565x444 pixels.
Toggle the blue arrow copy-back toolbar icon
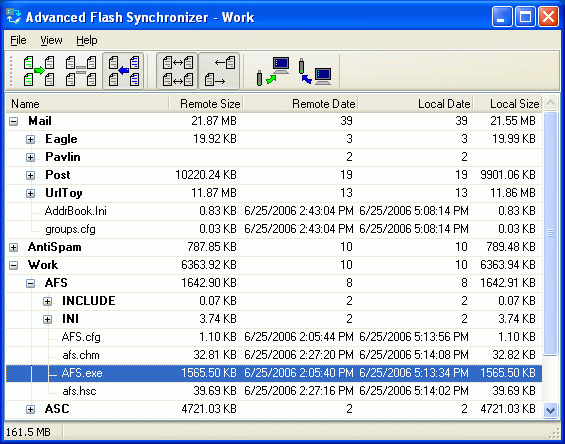pos(123,71)
